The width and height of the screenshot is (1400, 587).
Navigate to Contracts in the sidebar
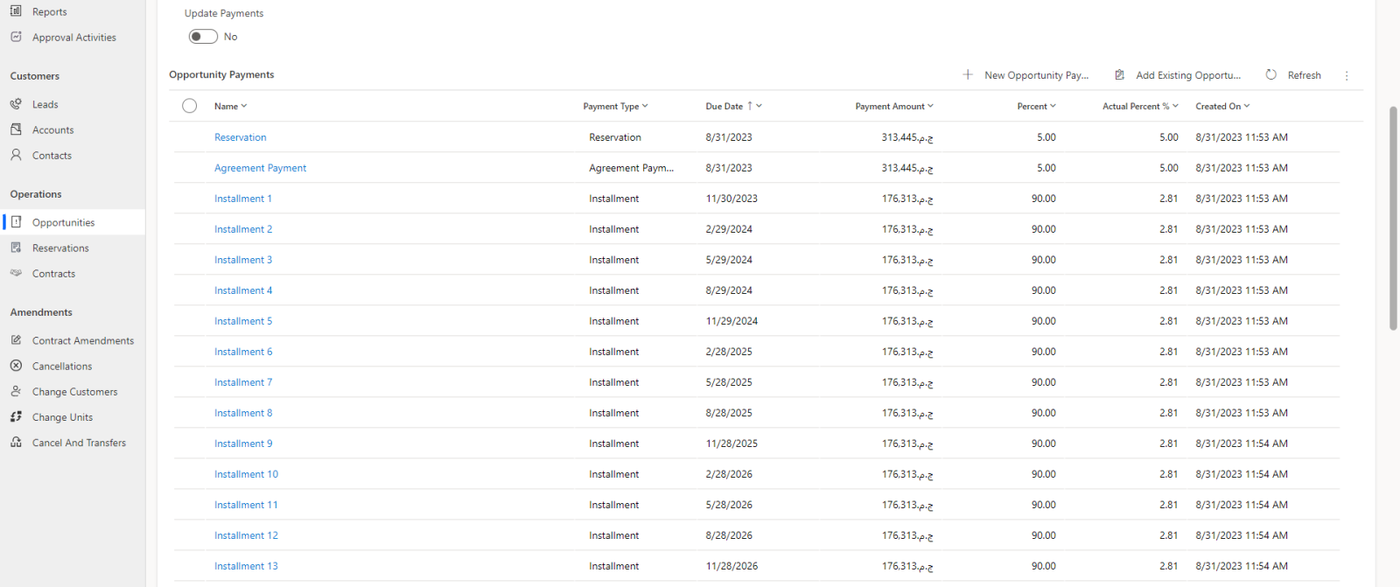point(53,274)
